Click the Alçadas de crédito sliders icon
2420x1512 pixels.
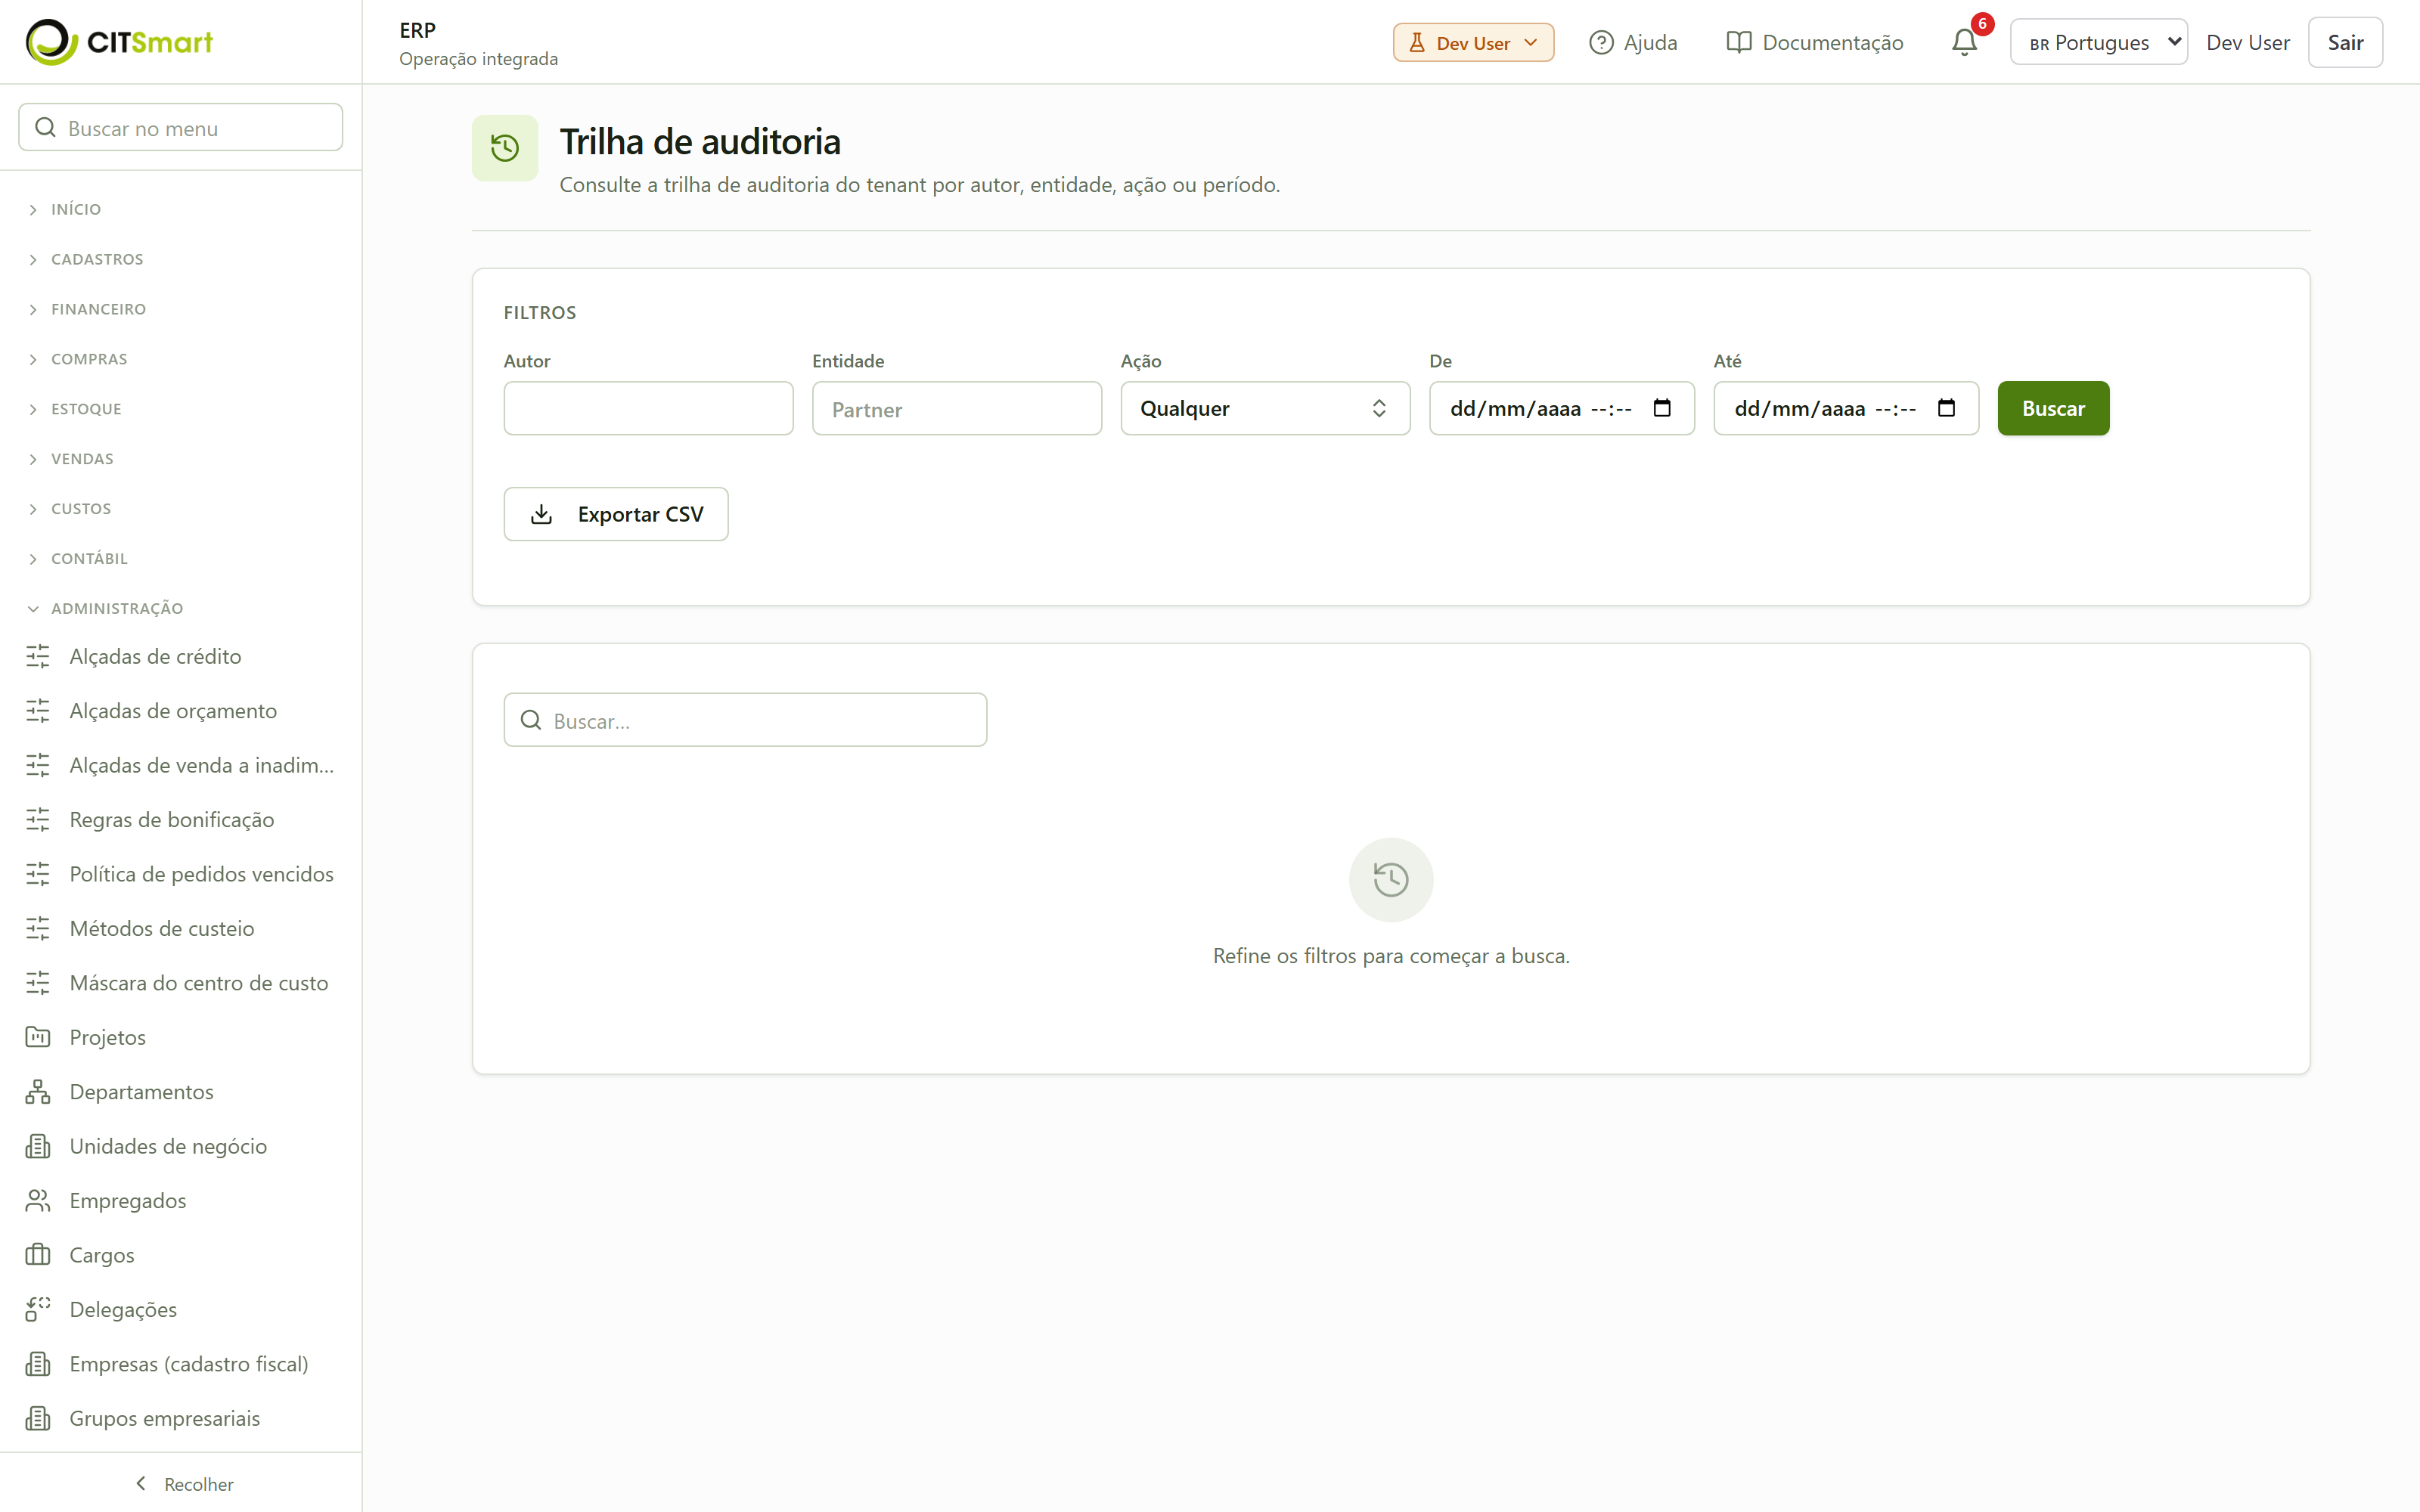coord(38,656)
